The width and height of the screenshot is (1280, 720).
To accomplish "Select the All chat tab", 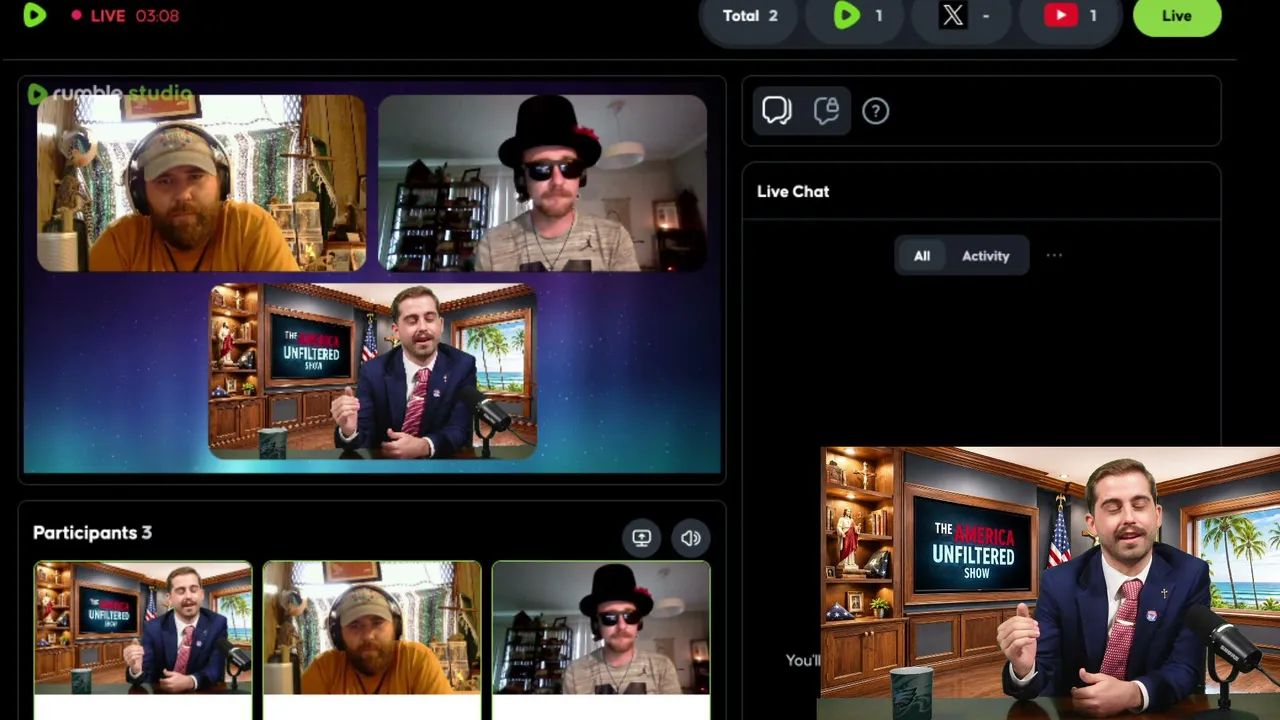I will click(922, 256).
